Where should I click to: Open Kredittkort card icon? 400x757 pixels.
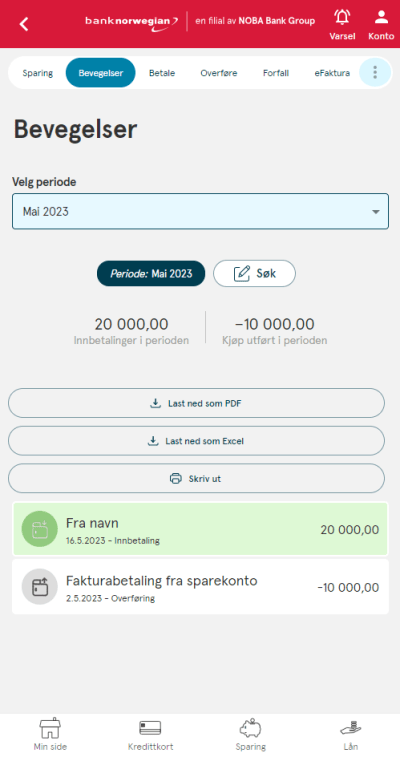point(150,728)
